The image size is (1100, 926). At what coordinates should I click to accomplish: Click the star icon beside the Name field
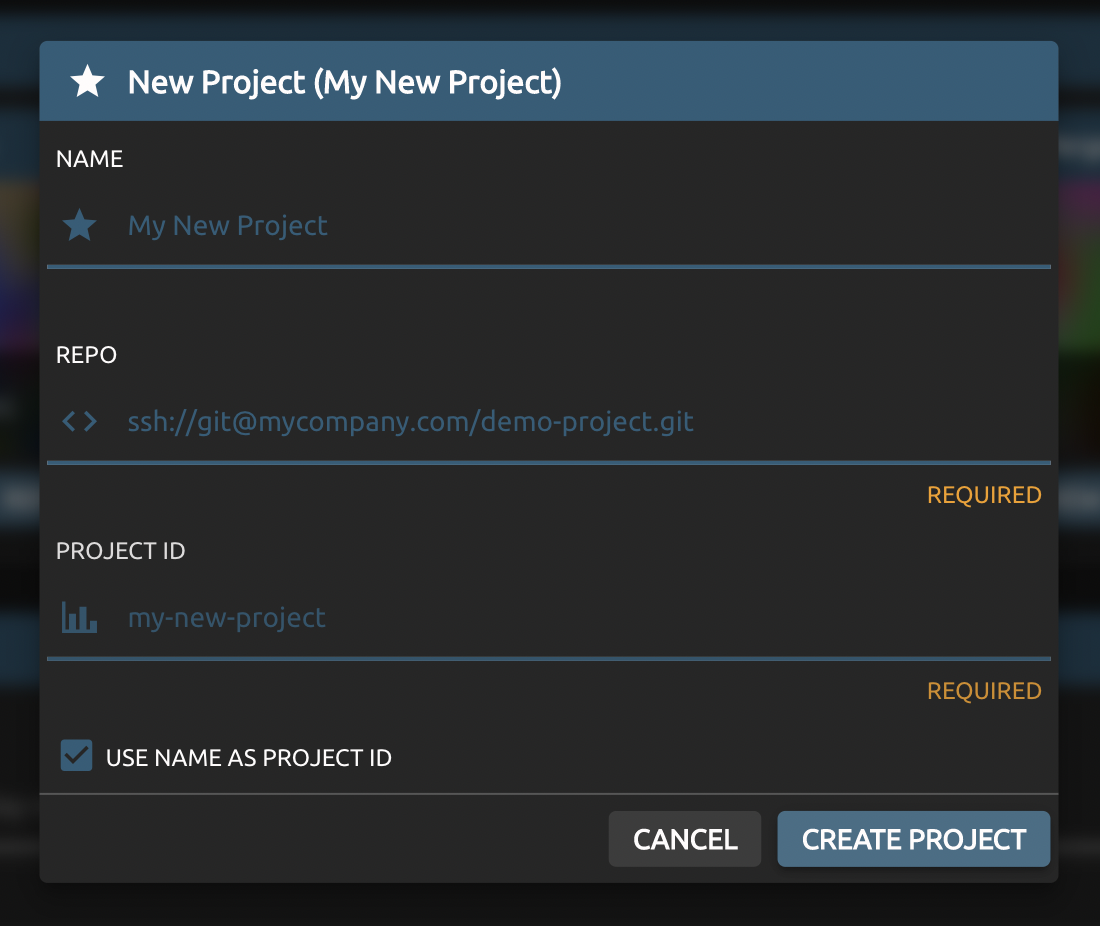(x=80, y=226)
